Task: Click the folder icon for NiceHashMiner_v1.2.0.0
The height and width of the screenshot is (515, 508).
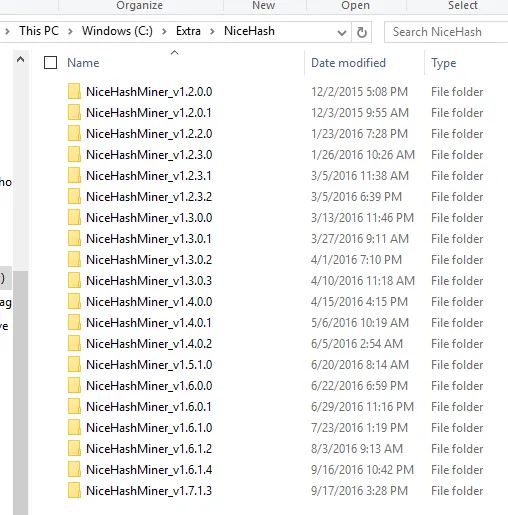Action: pyautogui.click(x=74, y=91)
